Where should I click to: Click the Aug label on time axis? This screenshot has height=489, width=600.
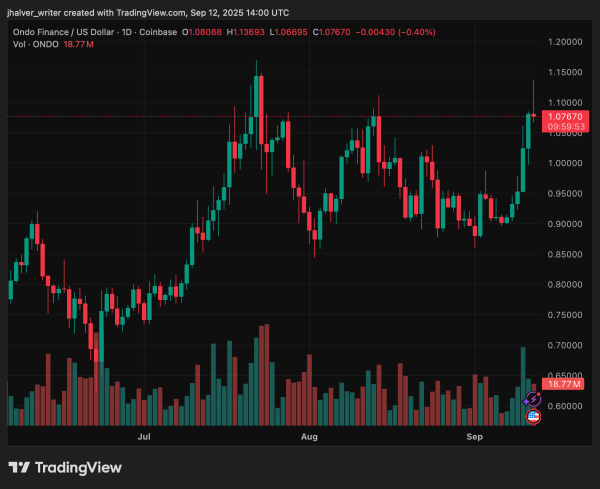(x=309, y=437)
